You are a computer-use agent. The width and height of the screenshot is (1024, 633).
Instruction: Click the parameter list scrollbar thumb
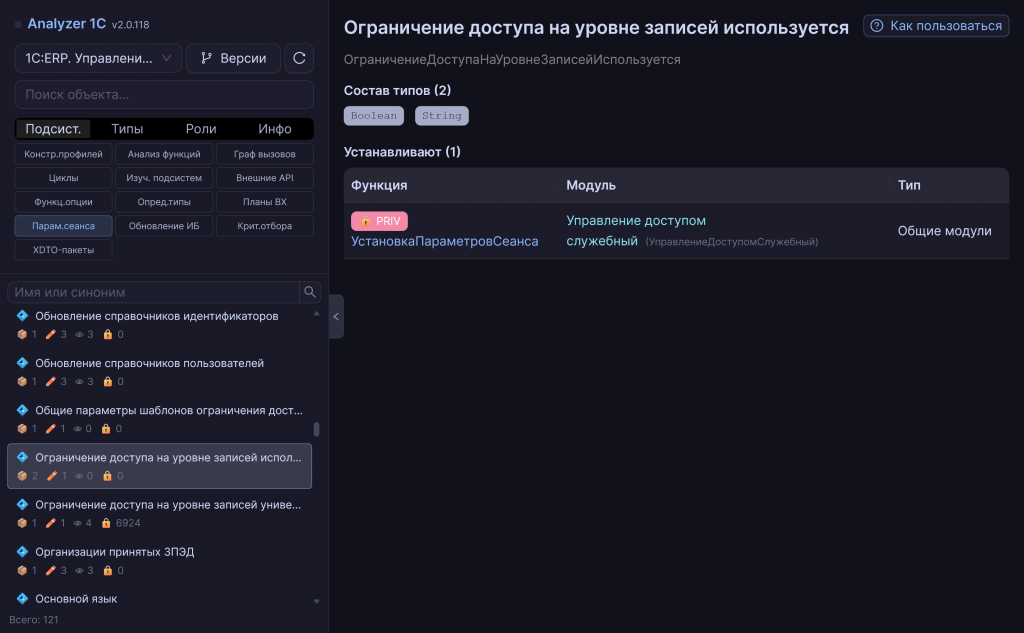click(317, 429)
